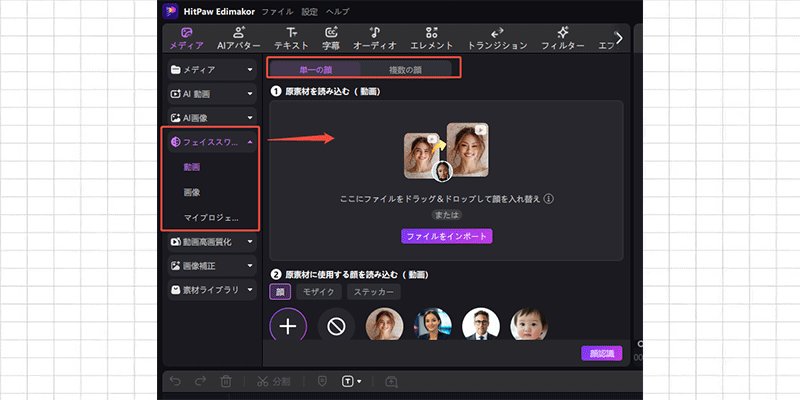Collapse the フェイススワップ sidebar section
Screen dimensions: 800x400
point(212,142)
